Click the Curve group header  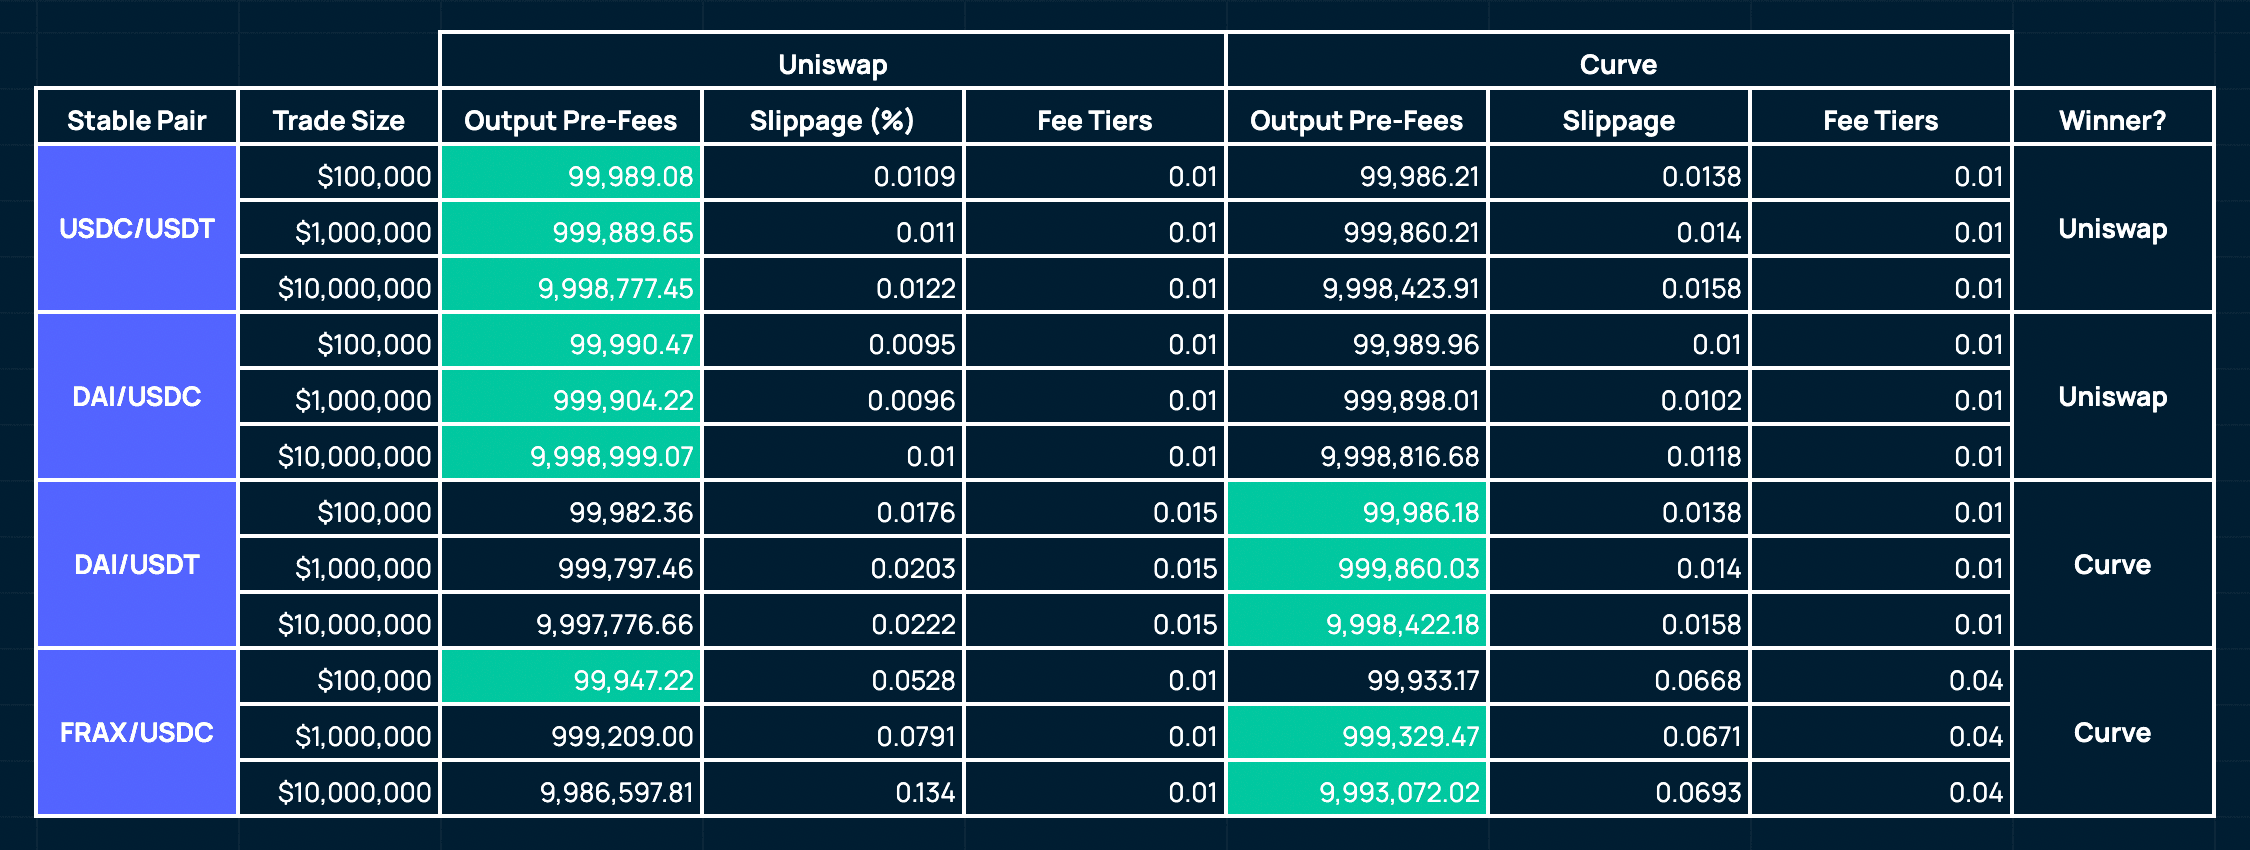click(1618, 61)
